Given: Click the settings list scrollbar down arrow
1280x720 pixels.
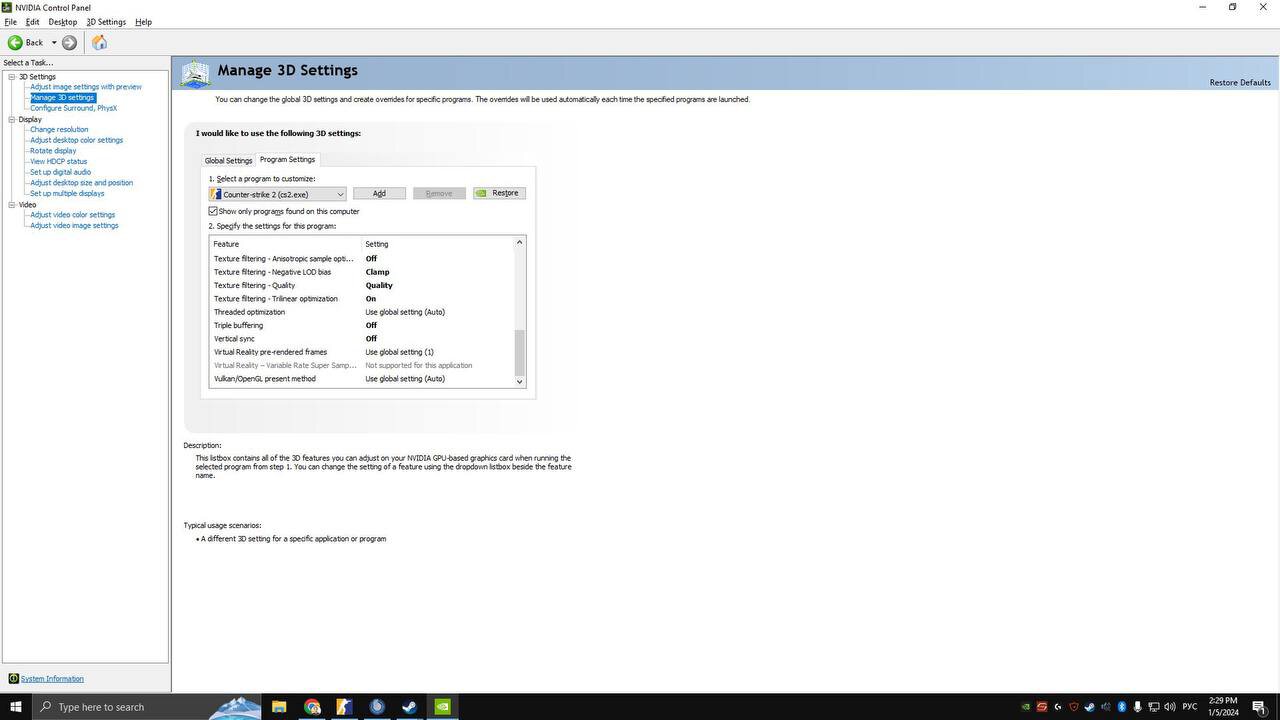Looking at the screenshot, I should point(519,381).
